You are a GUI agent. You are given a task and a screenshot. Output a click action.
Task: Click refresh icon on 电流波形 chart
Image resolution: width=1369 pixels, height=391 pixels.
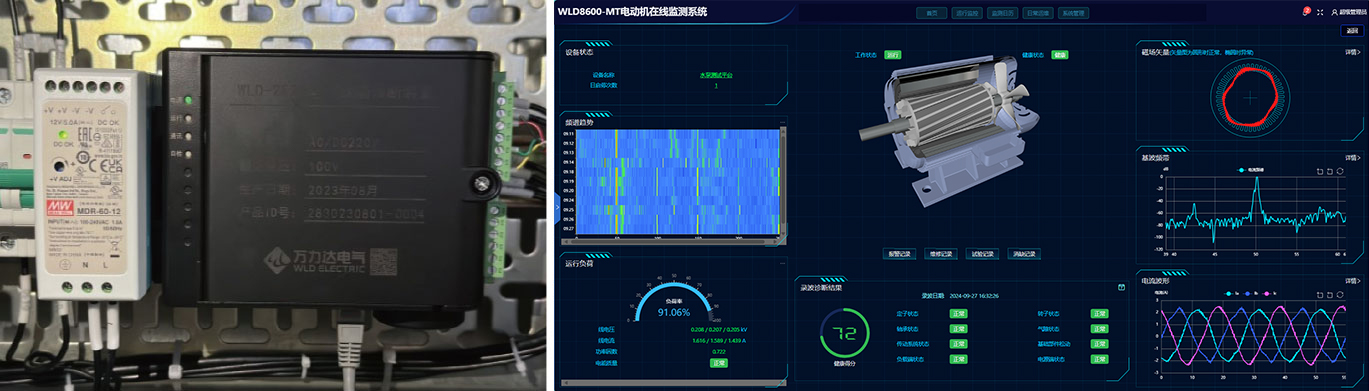point(1340,295)
